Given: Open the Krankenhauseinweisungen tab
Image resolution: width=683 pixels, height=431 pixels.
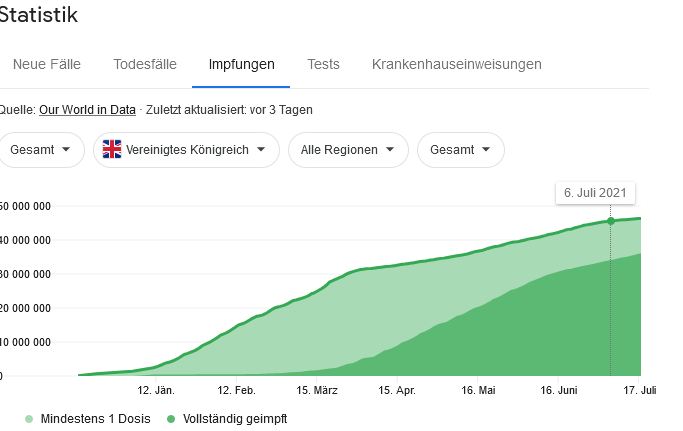Looking at the screenshot, I should 456,64.
